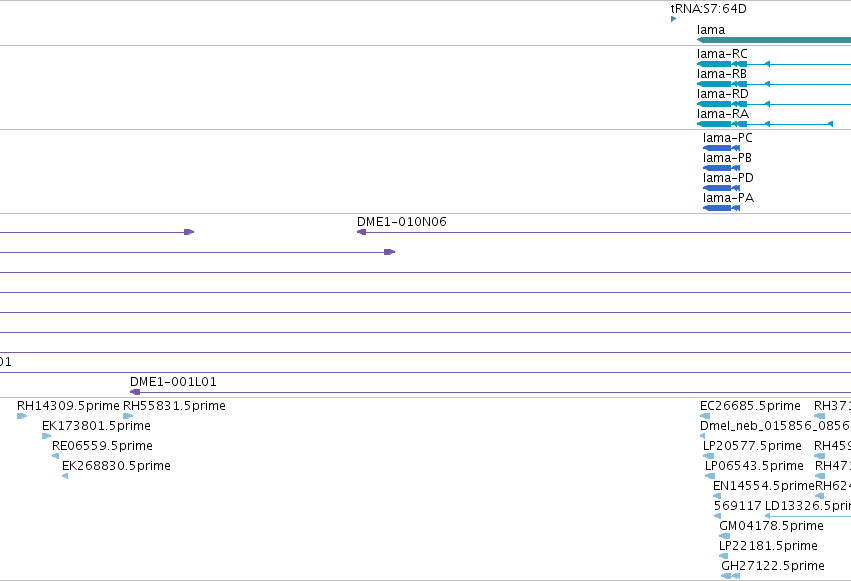Click the DME1-010N06 BAC clone label
Image resolution: width=851 pixels, height=581 pixels.
click(402, 222)
